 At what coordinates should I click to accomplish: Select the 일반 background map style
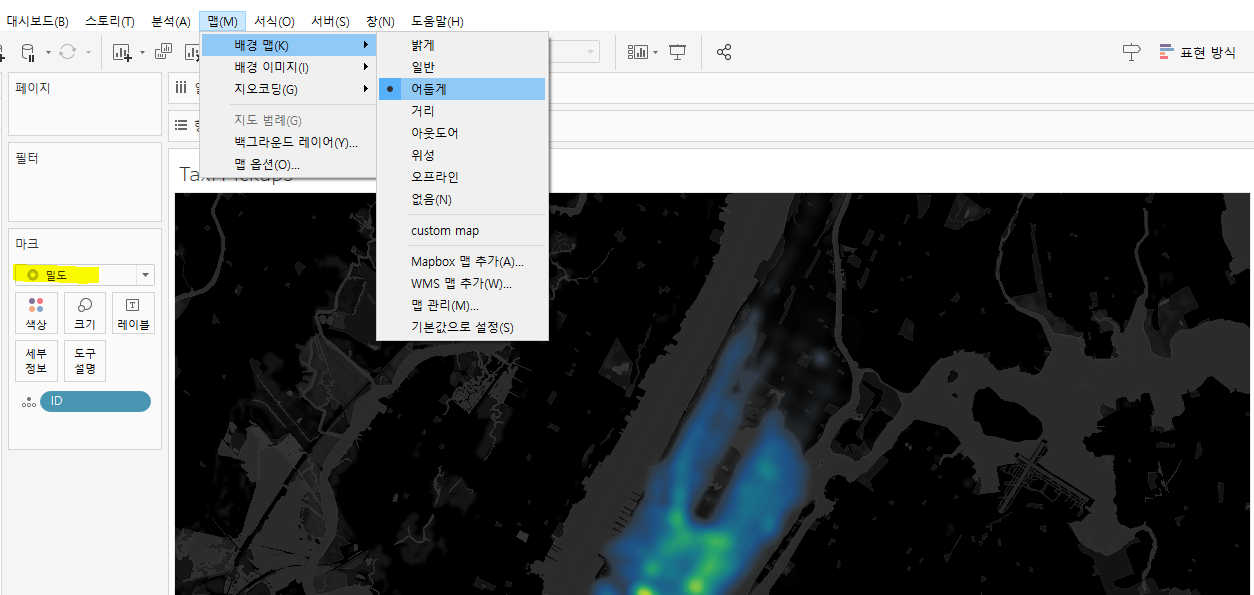tap(462, 67)
